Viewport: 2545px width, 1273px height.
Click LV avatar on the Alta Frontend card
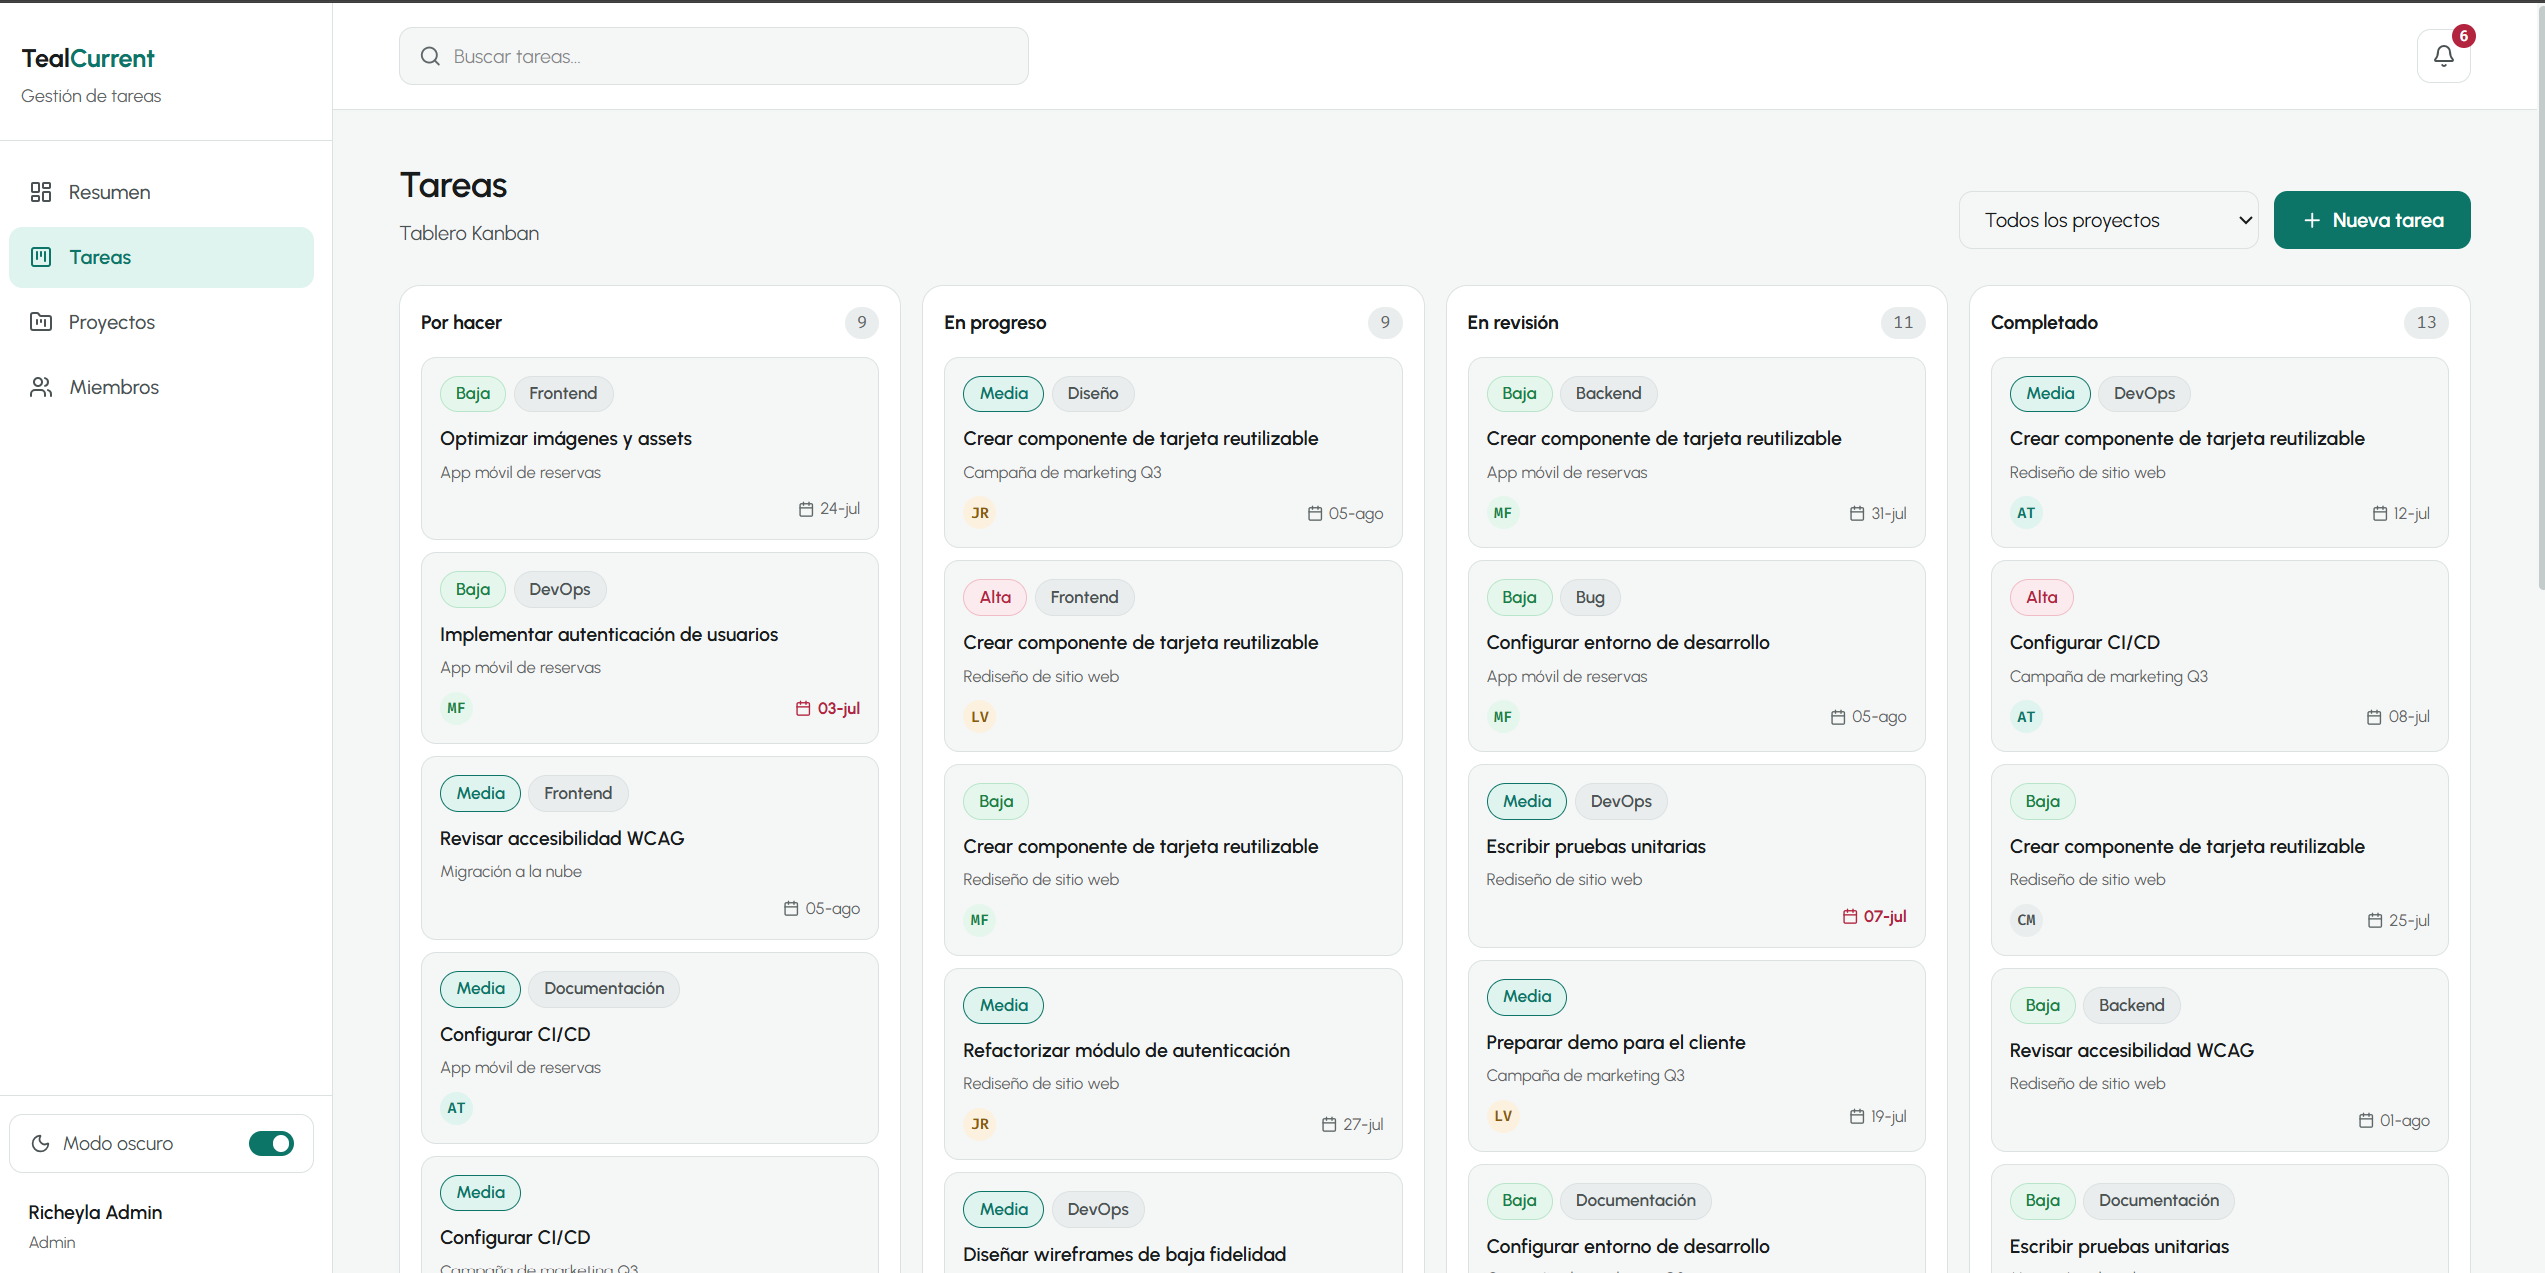pyautogui.click(x=980, y=717)
